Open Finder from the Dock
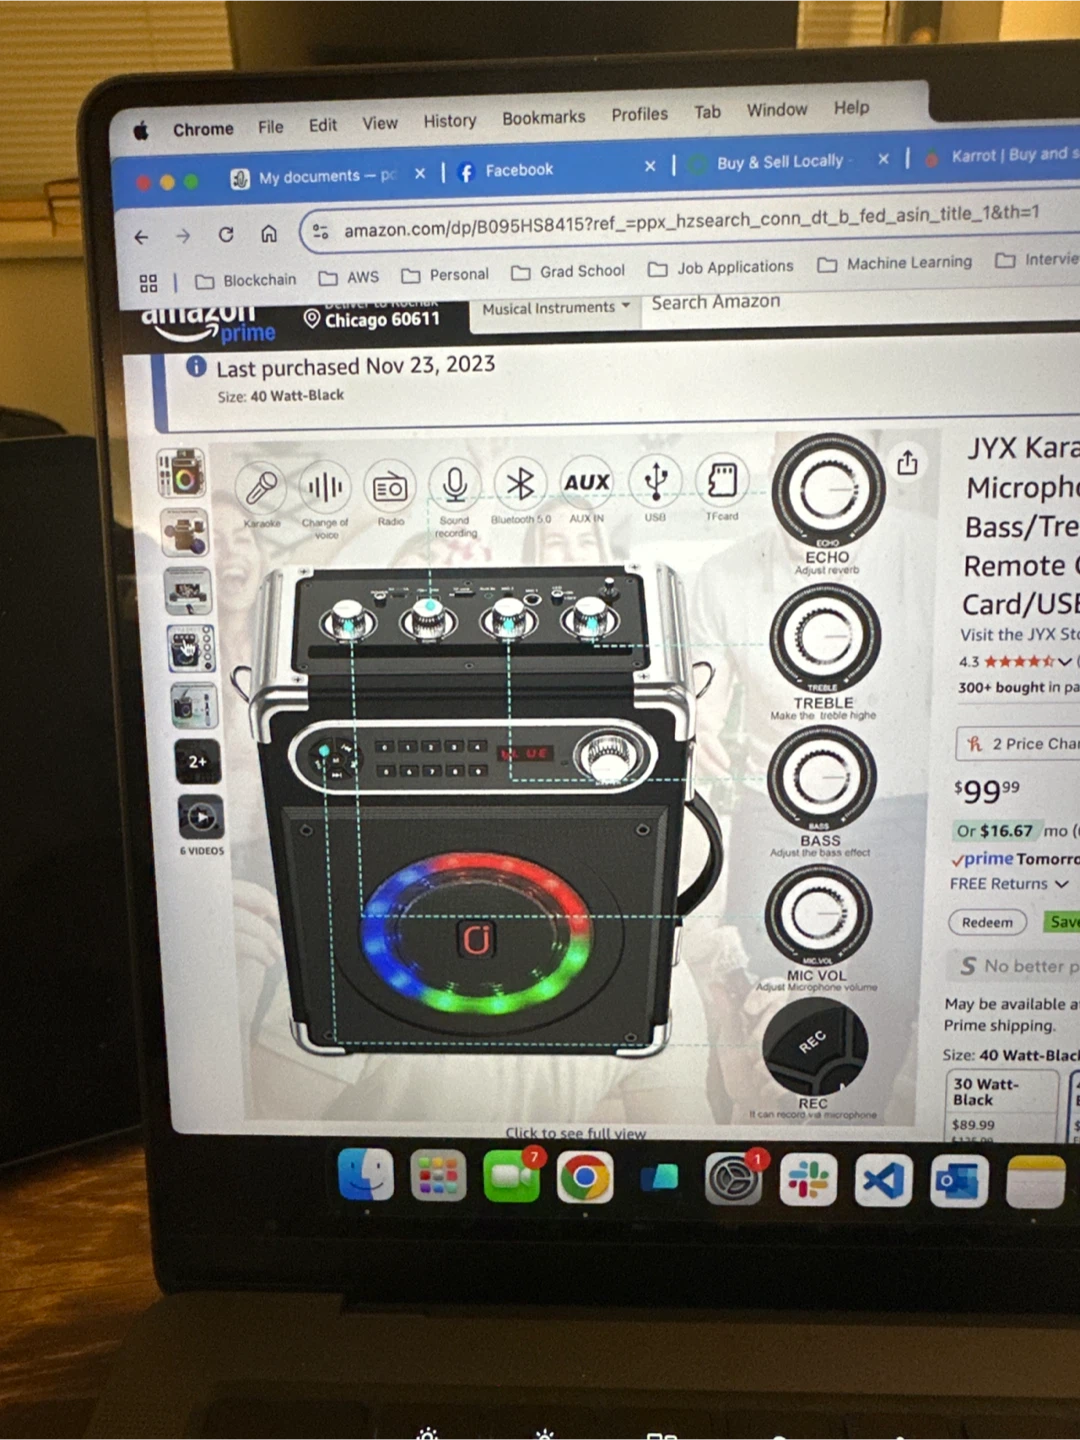 366,1175
